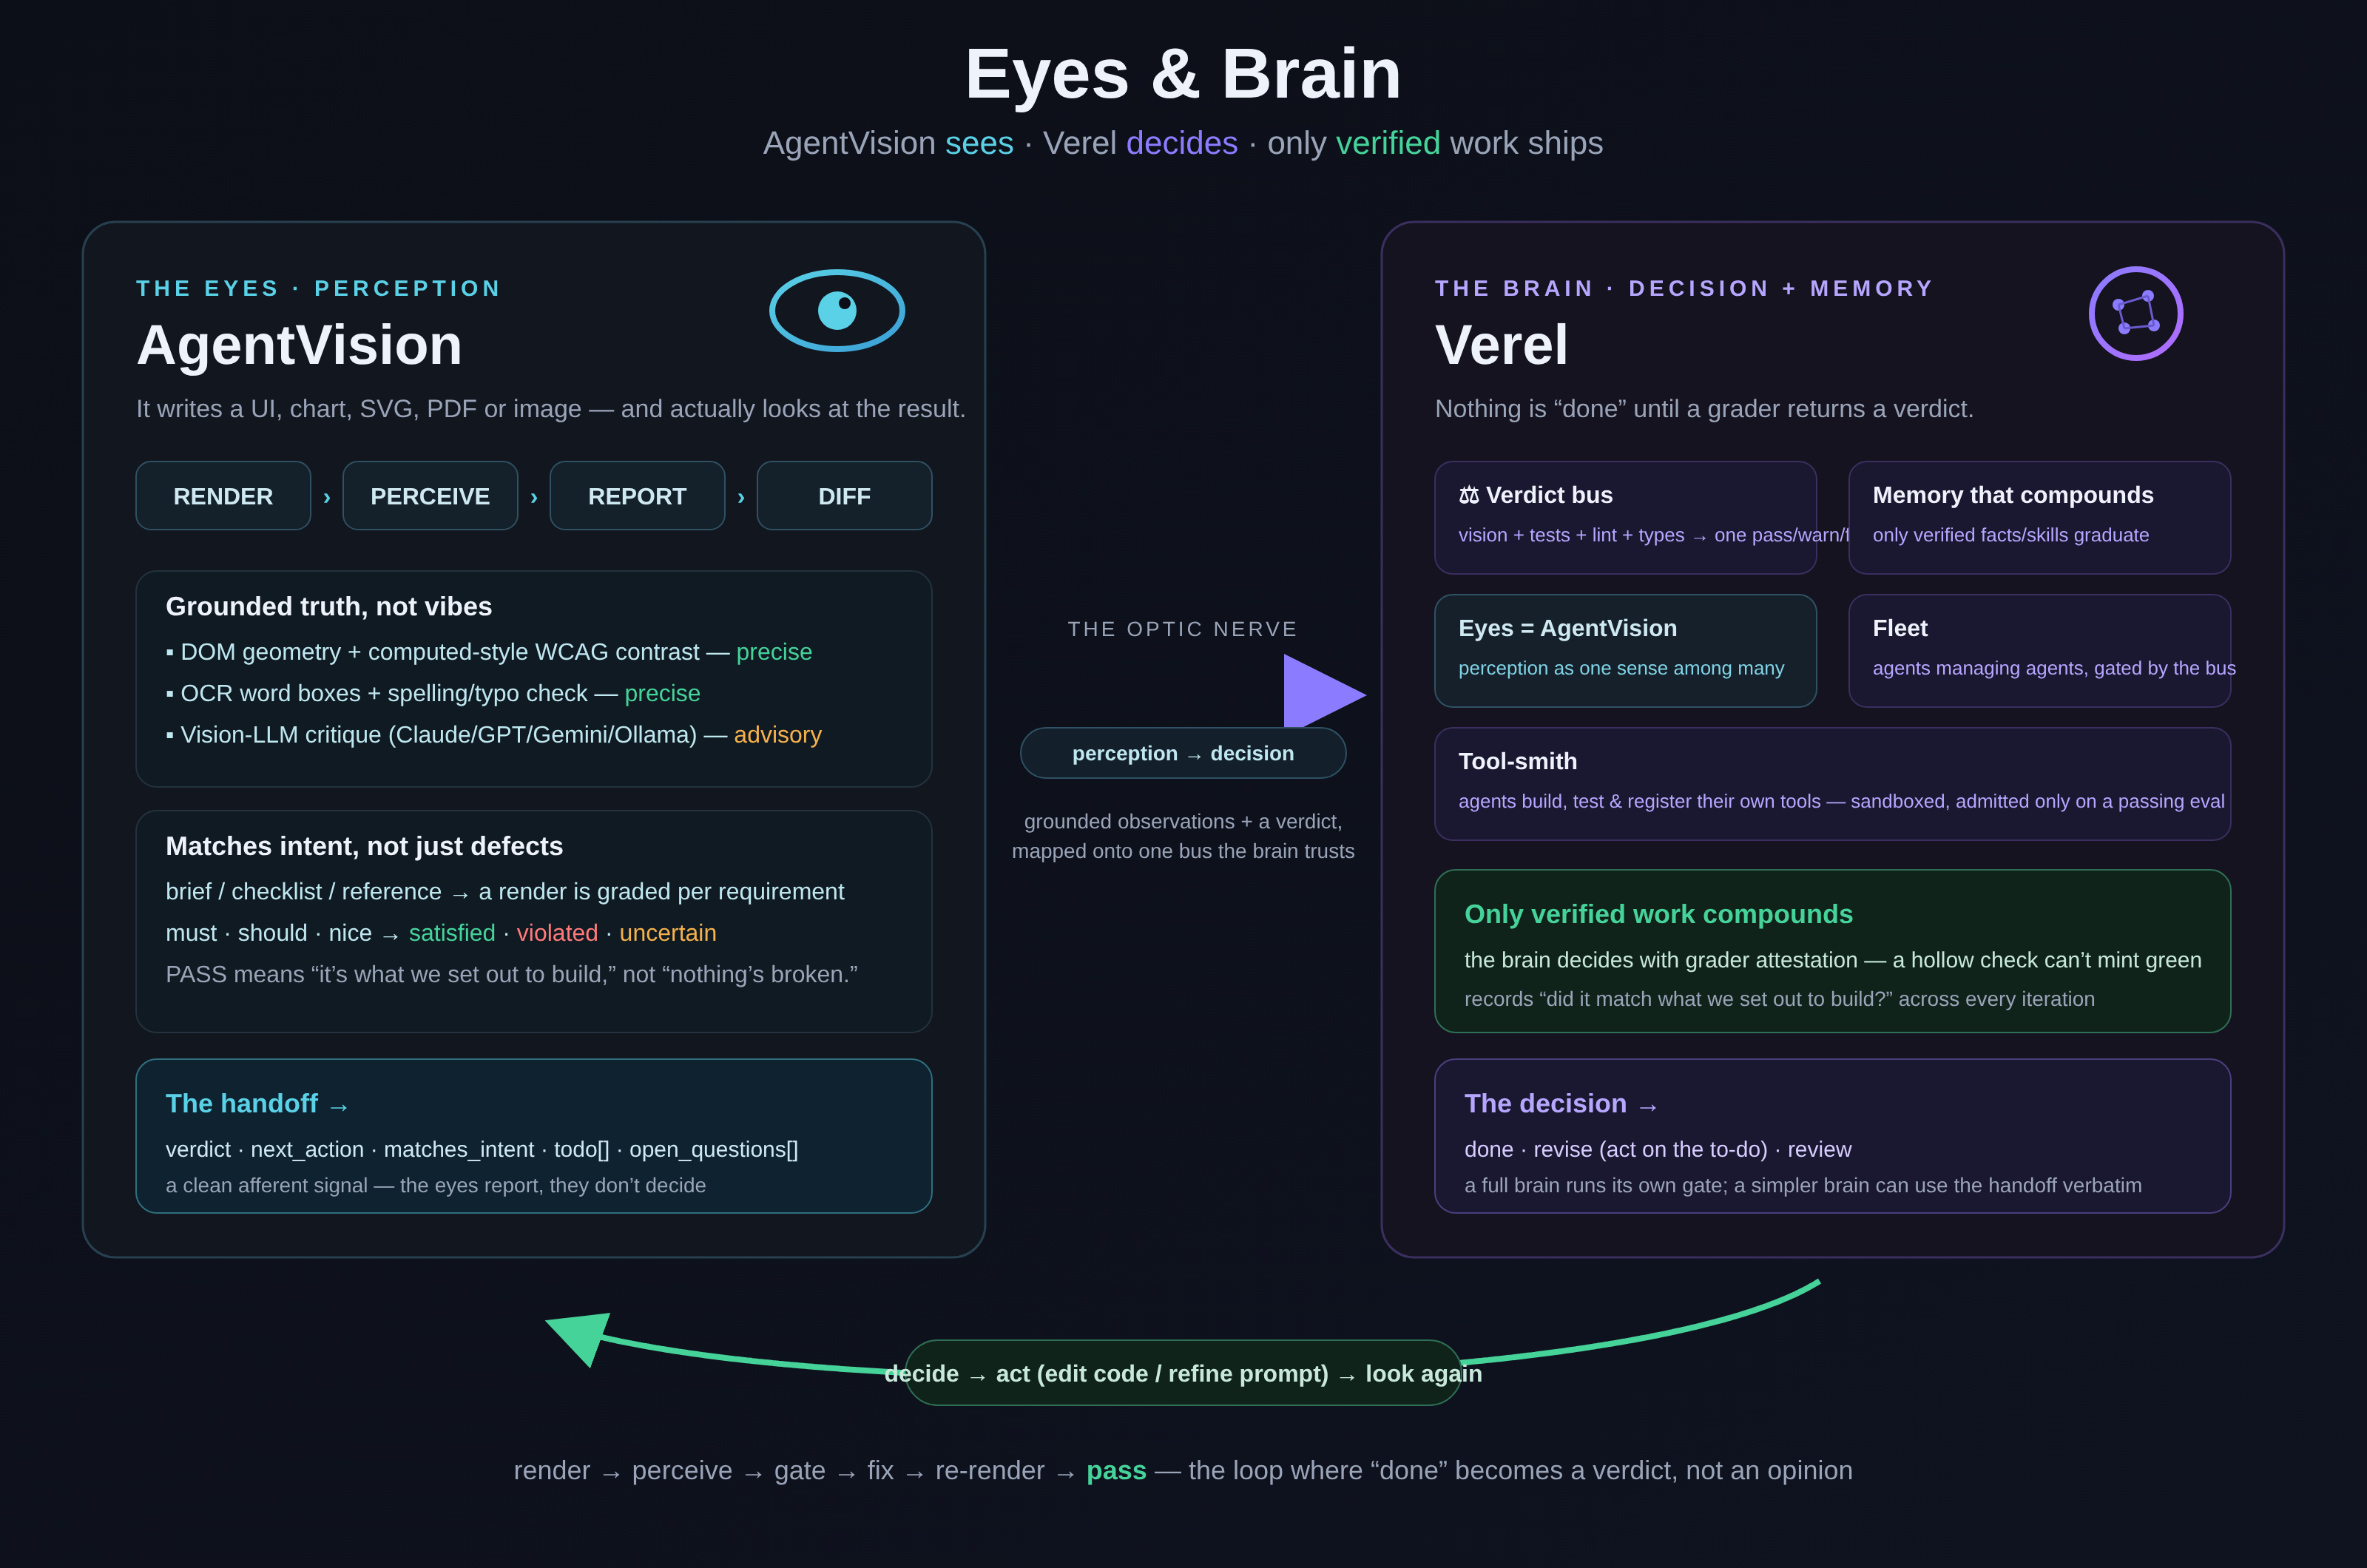
Task: Click the Matches intent, not just defects heading
Action: (364, 846)
